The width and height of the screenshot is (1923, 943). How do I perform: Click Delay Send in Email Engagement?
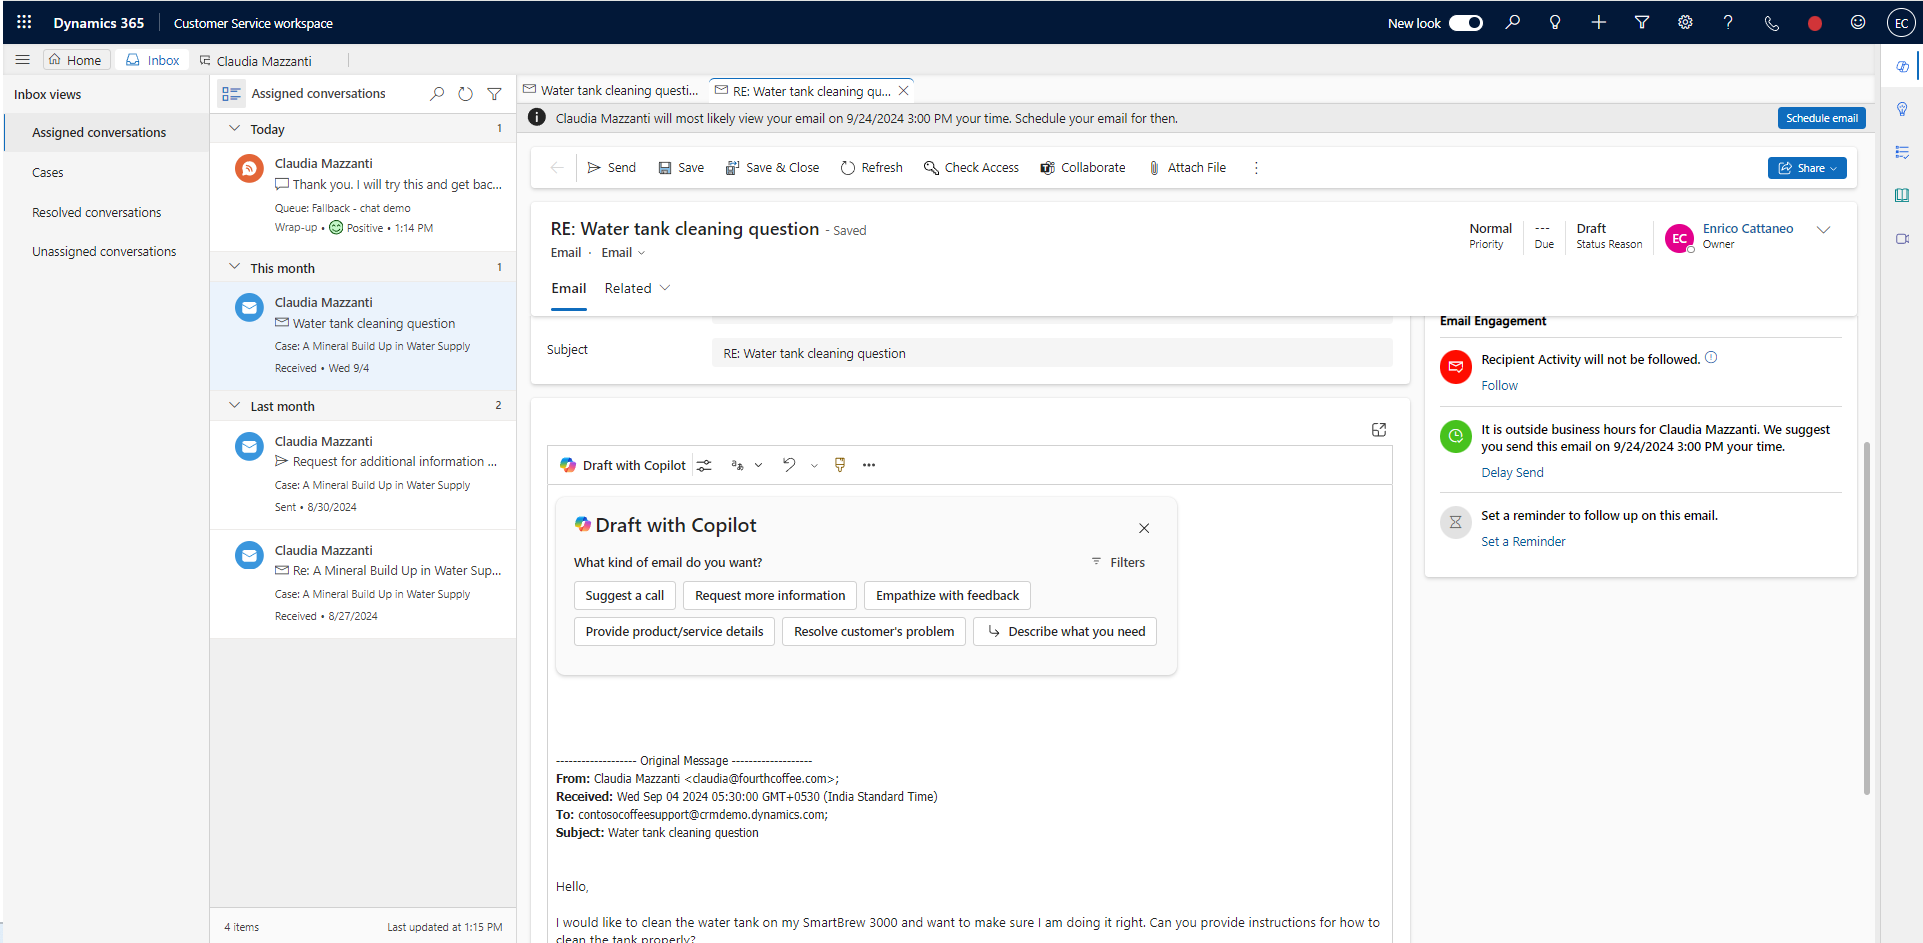point(1512,472)
